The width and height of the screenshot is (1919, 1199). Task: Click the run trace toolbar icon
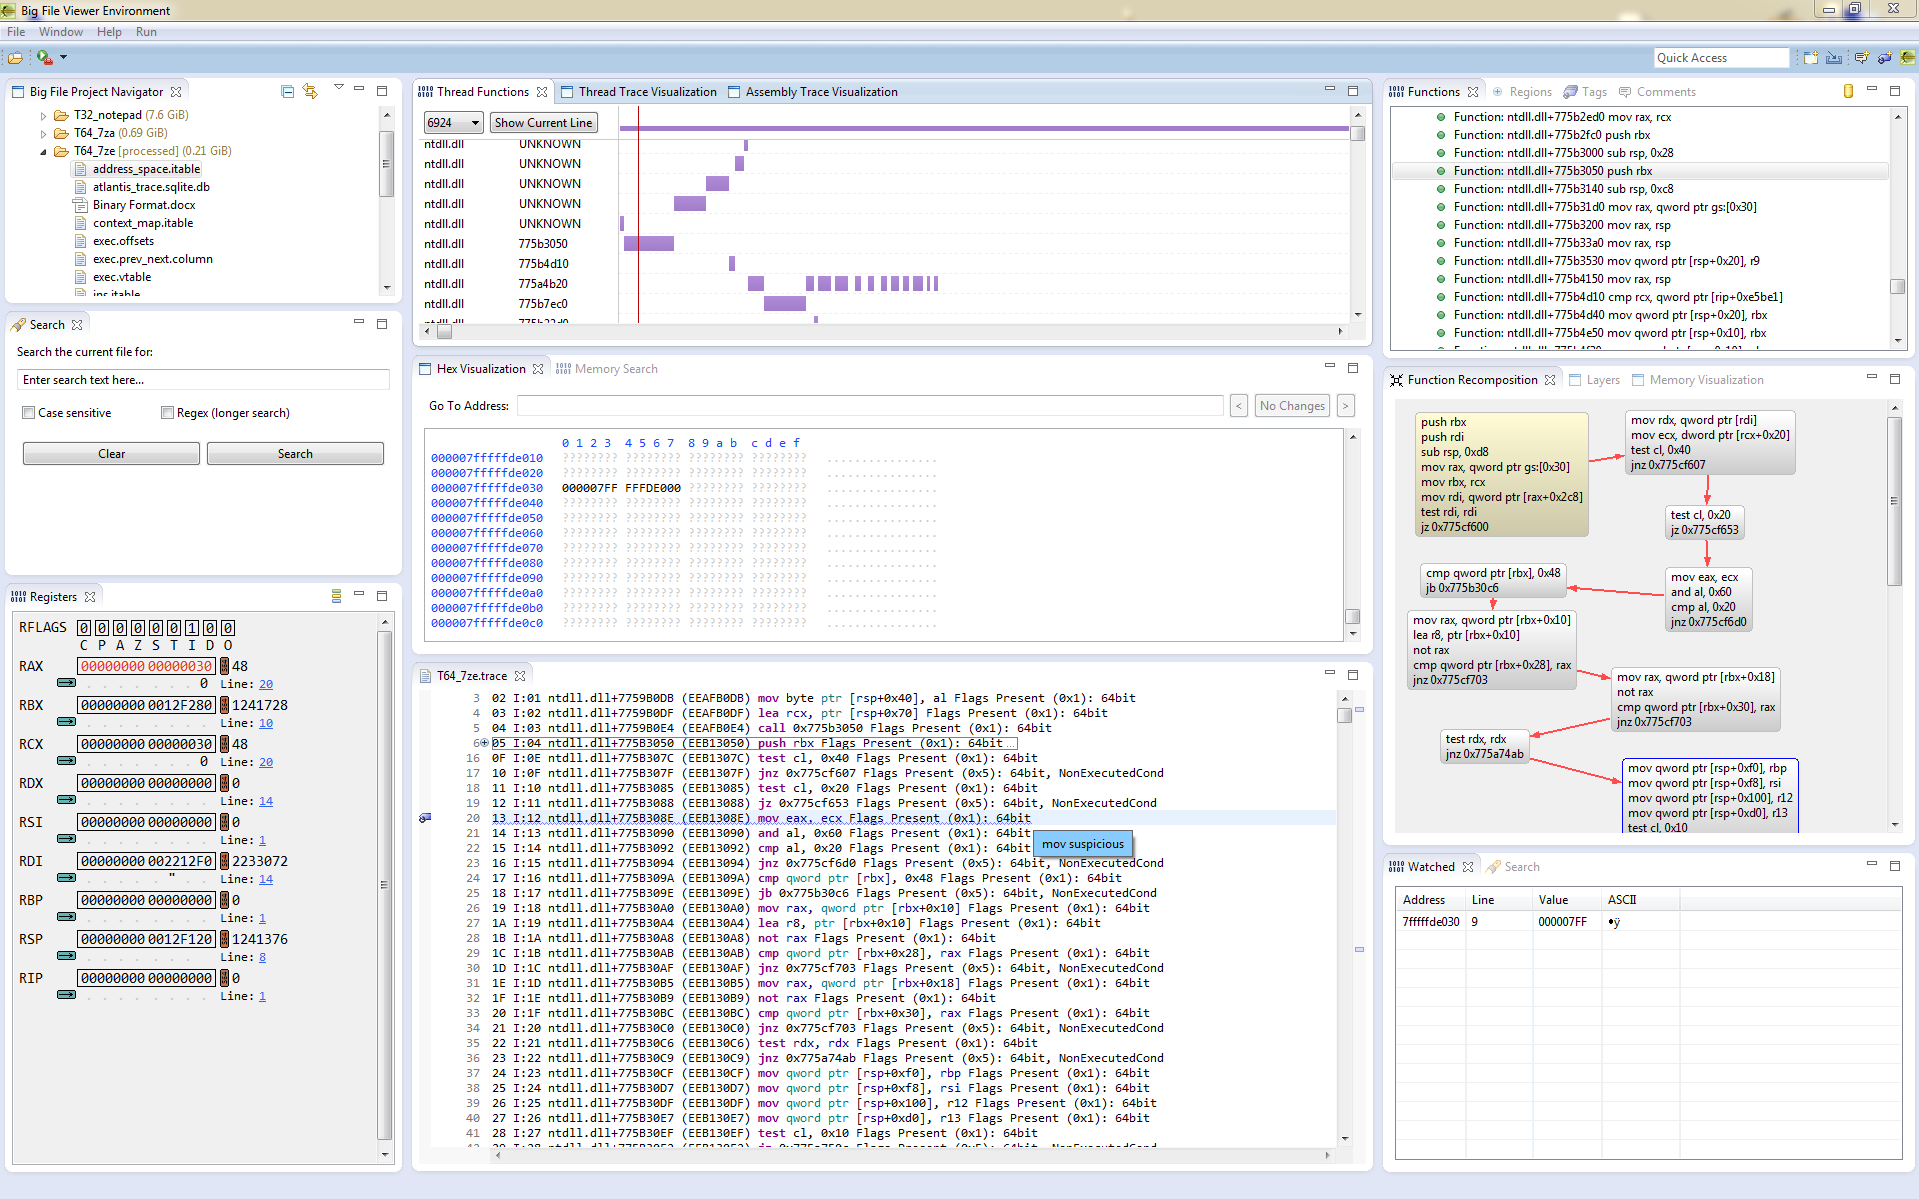pyautogui.click(x=44, y=58)
